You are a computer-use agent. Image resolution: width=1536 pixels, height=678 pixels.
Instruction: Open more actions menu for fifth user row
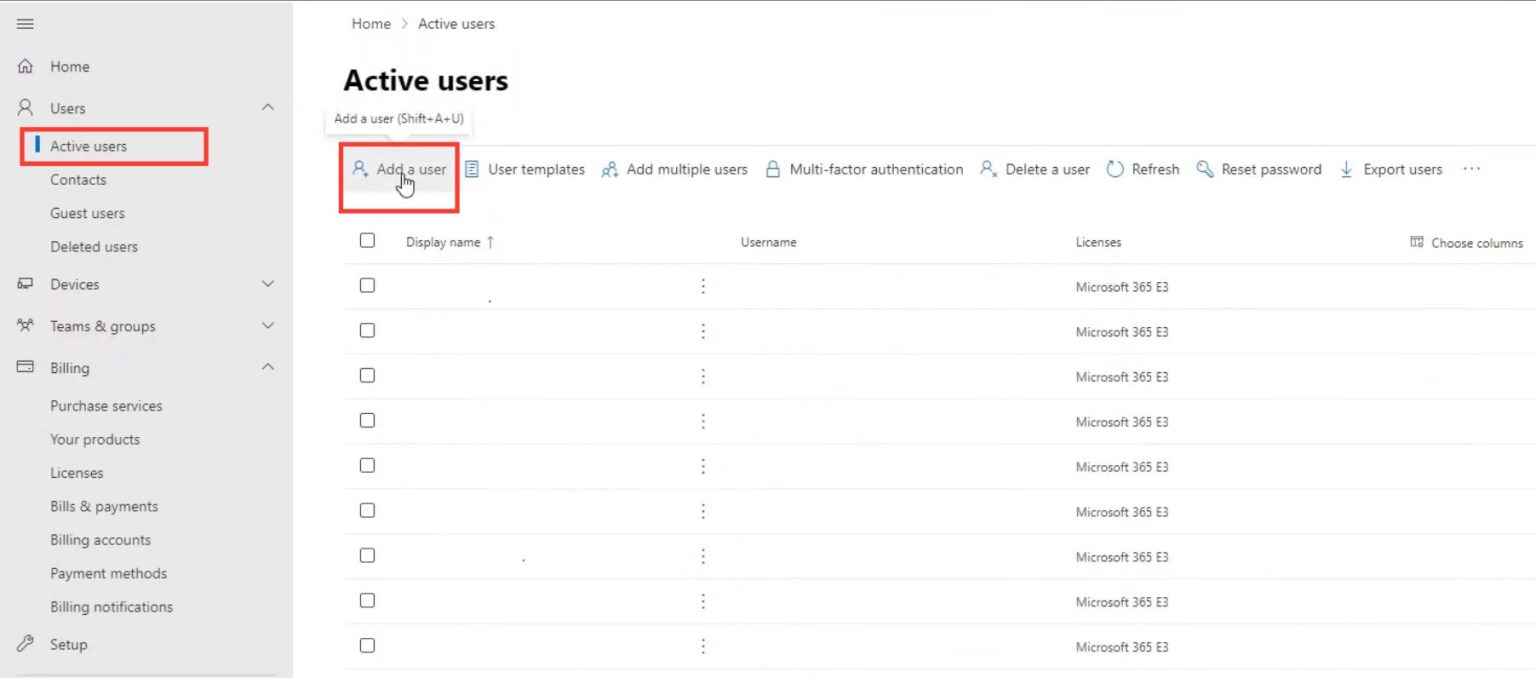[703, 467]
